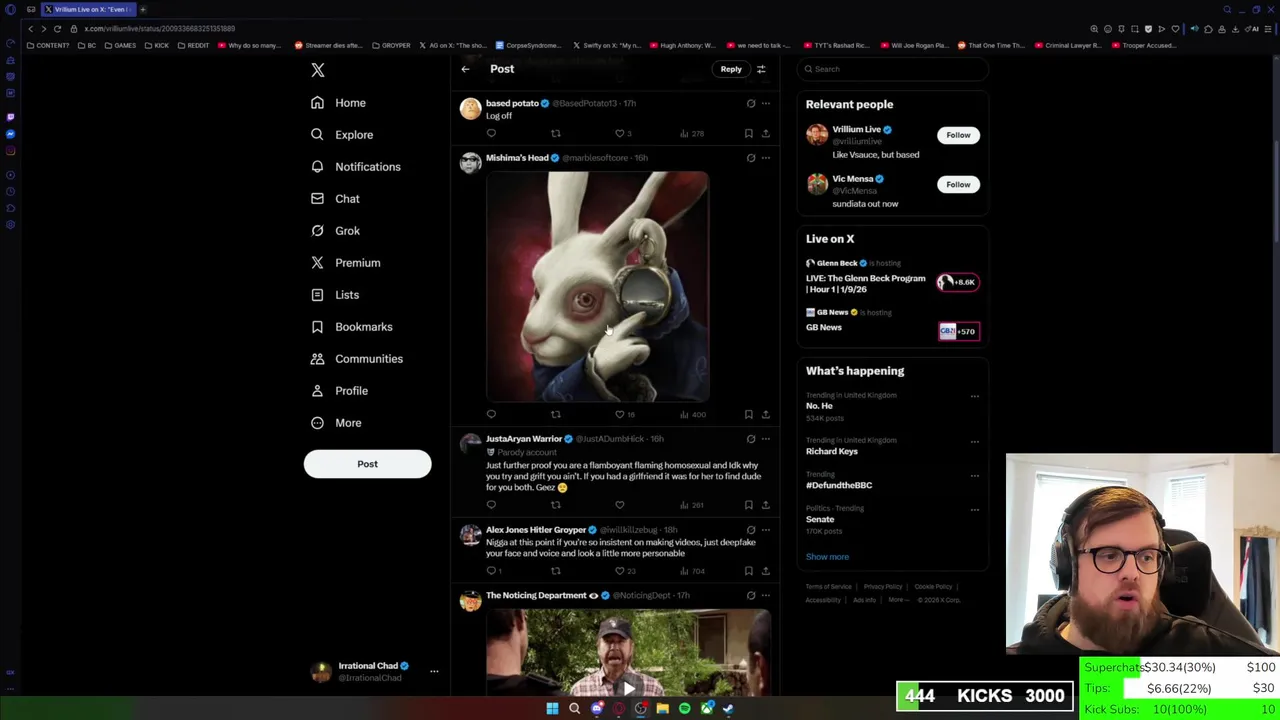1280x720 pixels.
Task: Like JustaAryan Warrior's post
Action: pos(620,505)
